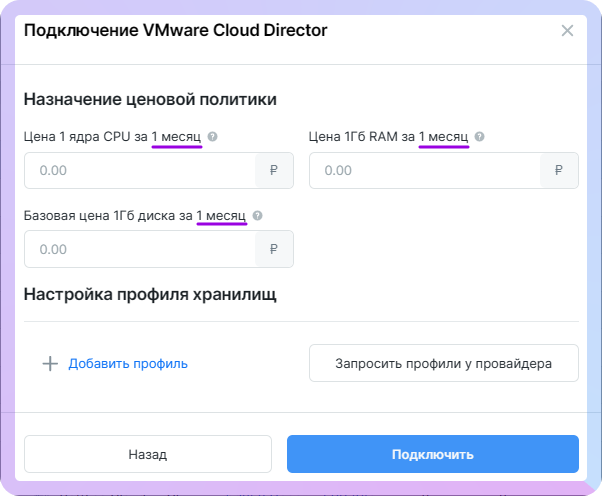Open the '1 месяц' period for CPU price
This screenshot has height=496, width=602.
click(177, 137)
